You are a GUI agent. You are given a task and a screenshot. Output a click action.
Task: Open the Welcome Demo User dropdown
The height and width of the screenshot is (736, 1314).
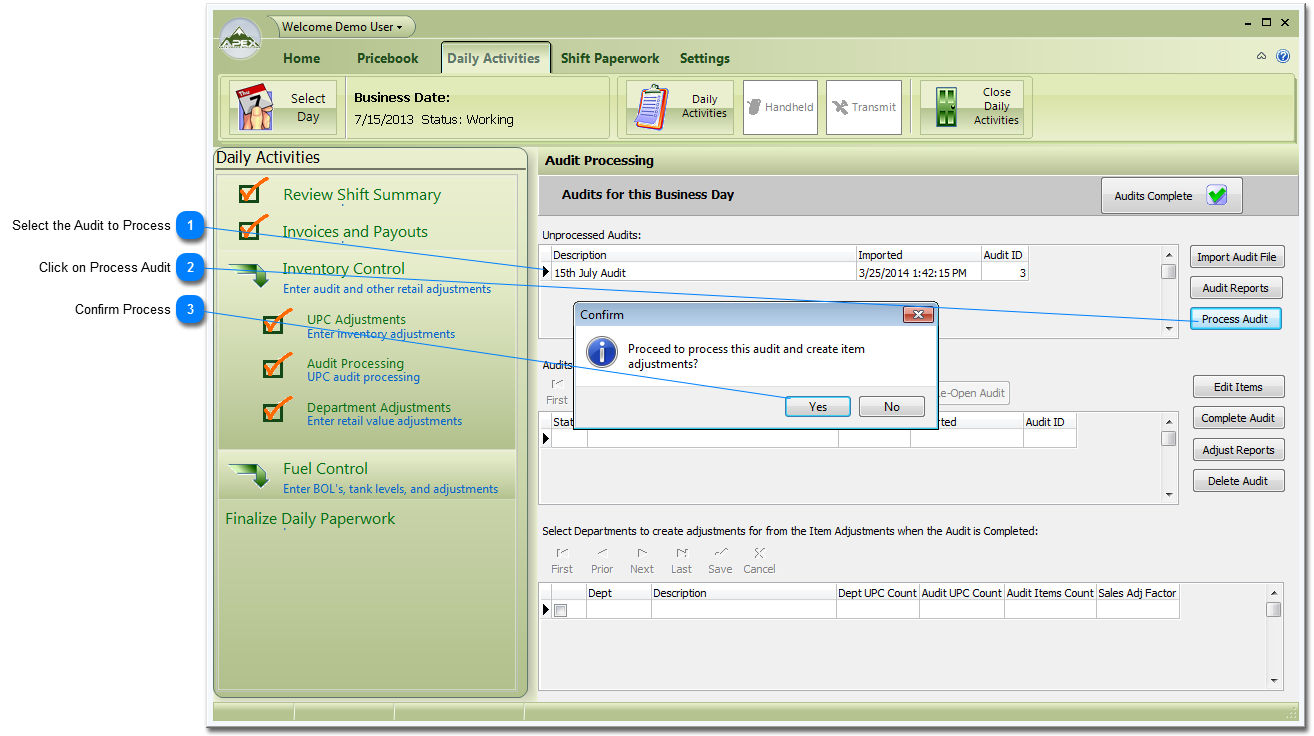tap(340, 26)
